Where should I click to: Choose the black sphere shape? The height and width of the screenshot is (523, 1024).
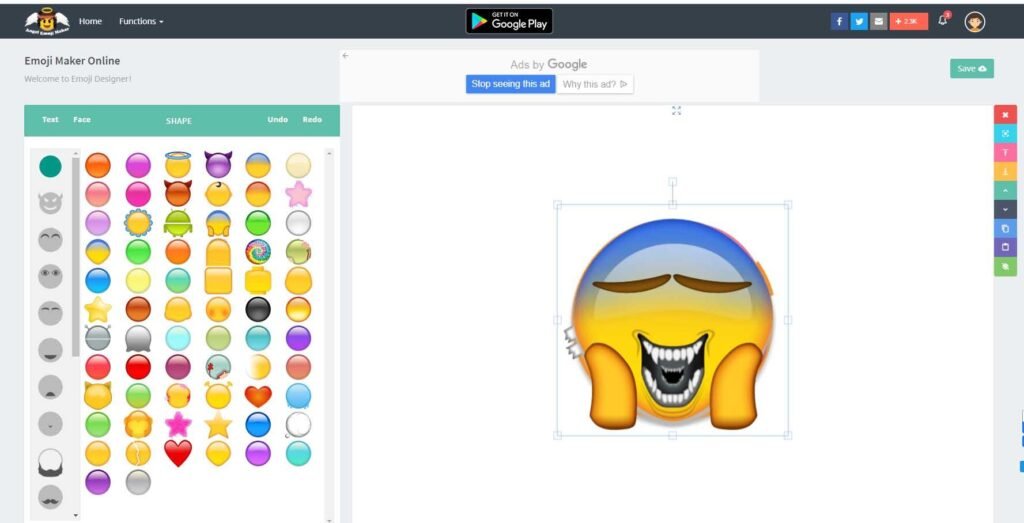258,309
